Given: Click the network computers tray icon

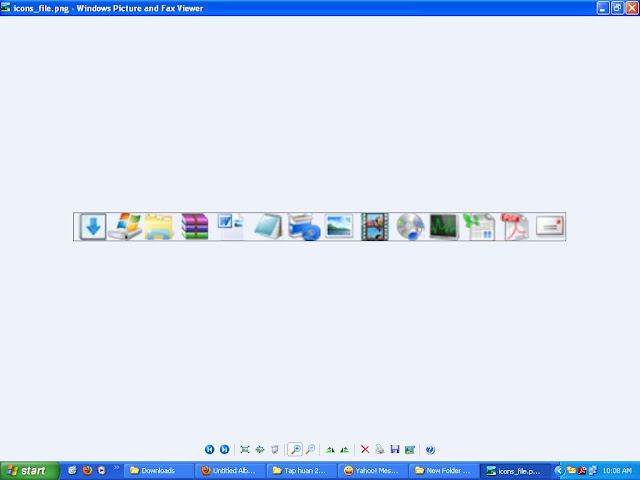Looking at the screenshot, I should point(593,471).
